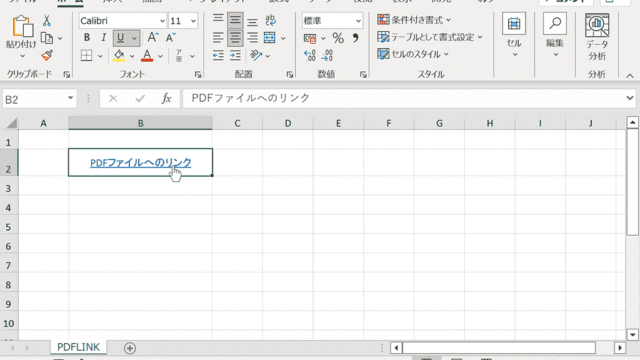Decrease indent
The width and height of the screenshot is (640, 360).
tap(218, 56)
